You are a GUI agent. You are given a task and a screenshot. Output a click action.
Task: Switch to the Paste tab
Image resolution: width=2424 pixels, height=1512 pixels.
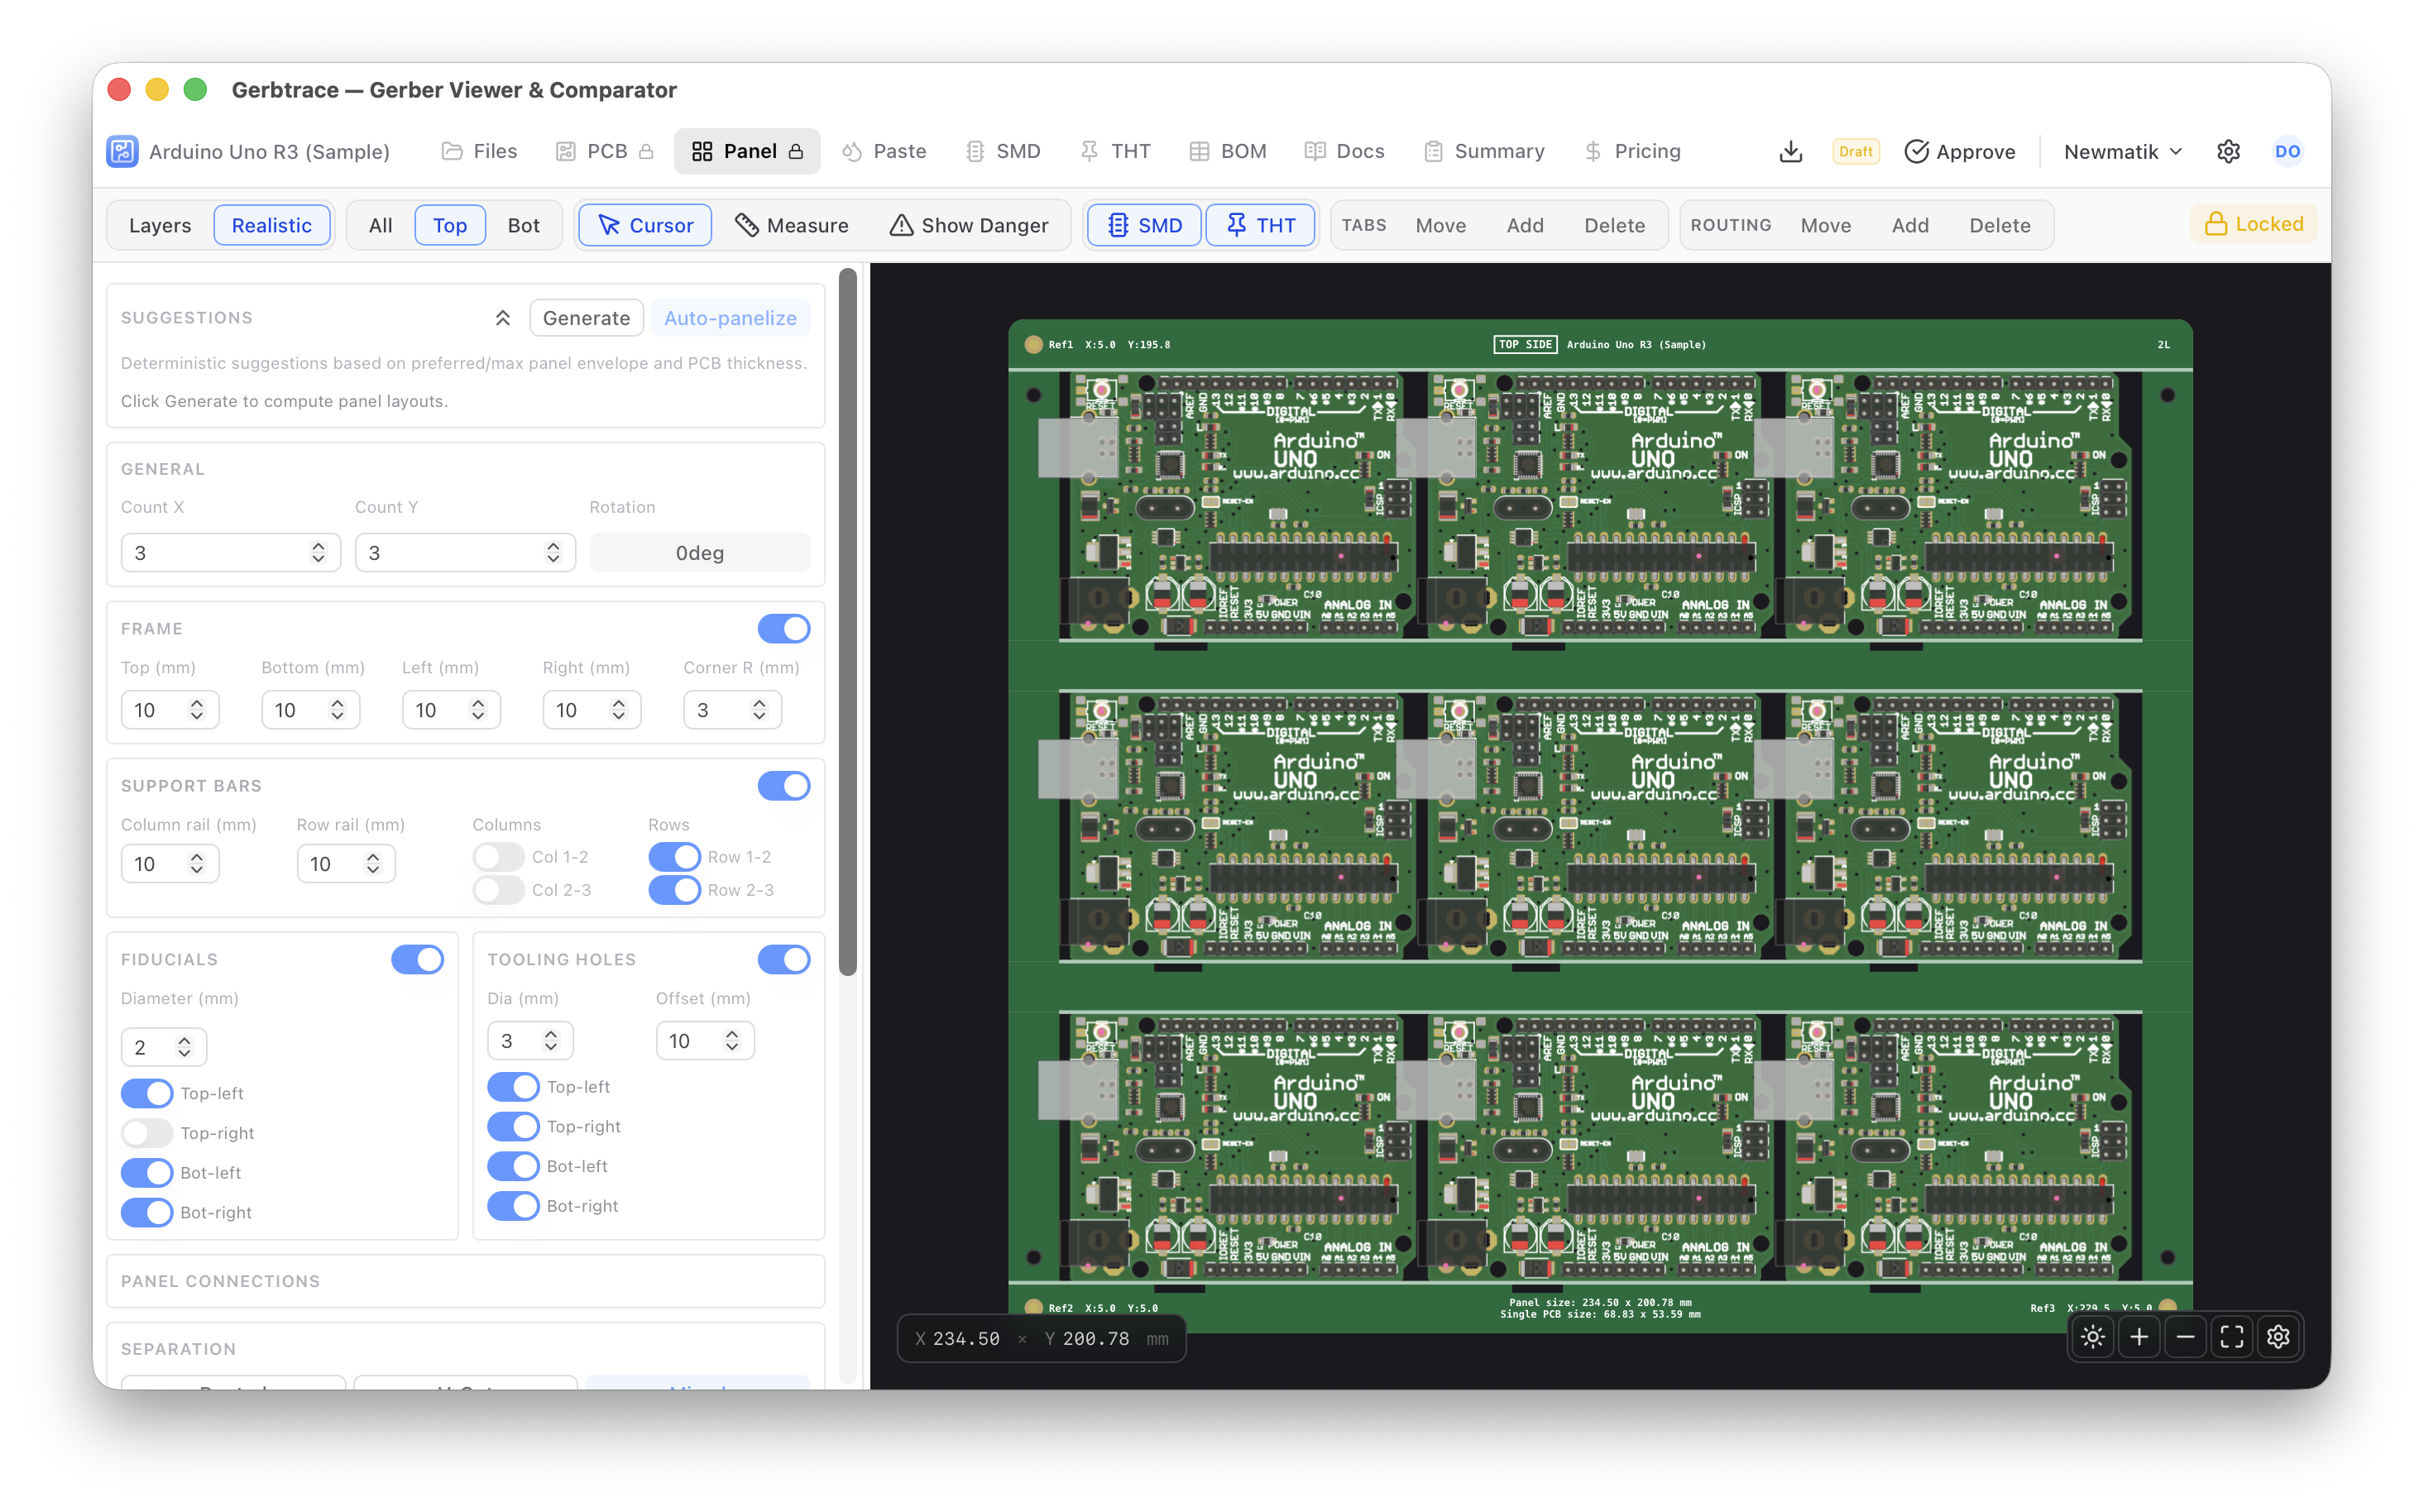coord(884,151)
